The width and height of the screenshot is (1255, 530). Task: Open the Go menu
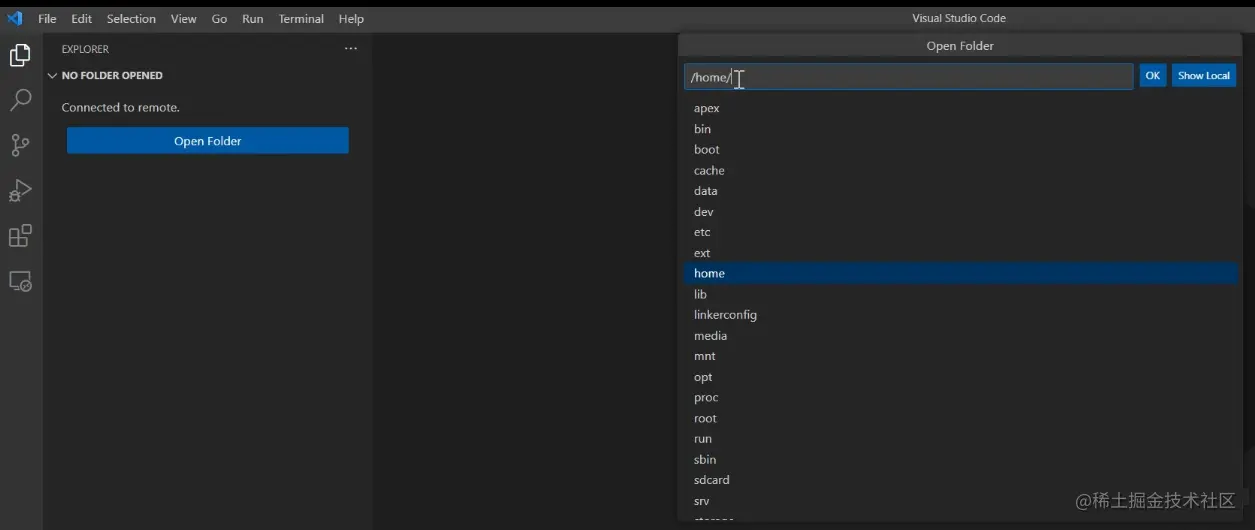point(219,19)
